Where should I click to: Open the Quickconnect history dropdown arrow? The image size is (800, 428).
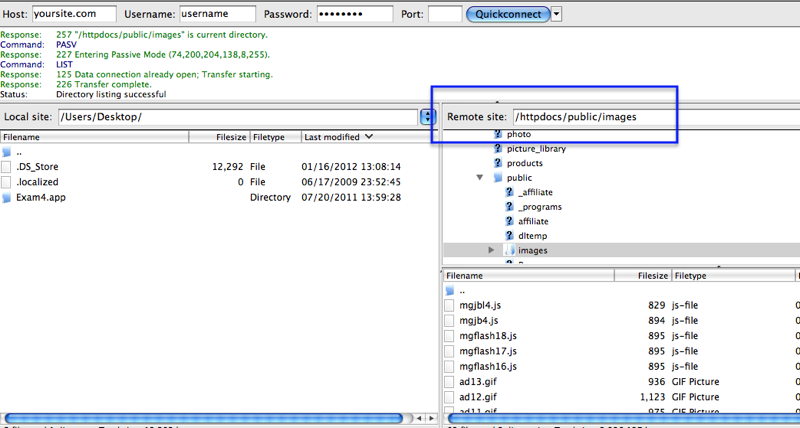(556, 14)
